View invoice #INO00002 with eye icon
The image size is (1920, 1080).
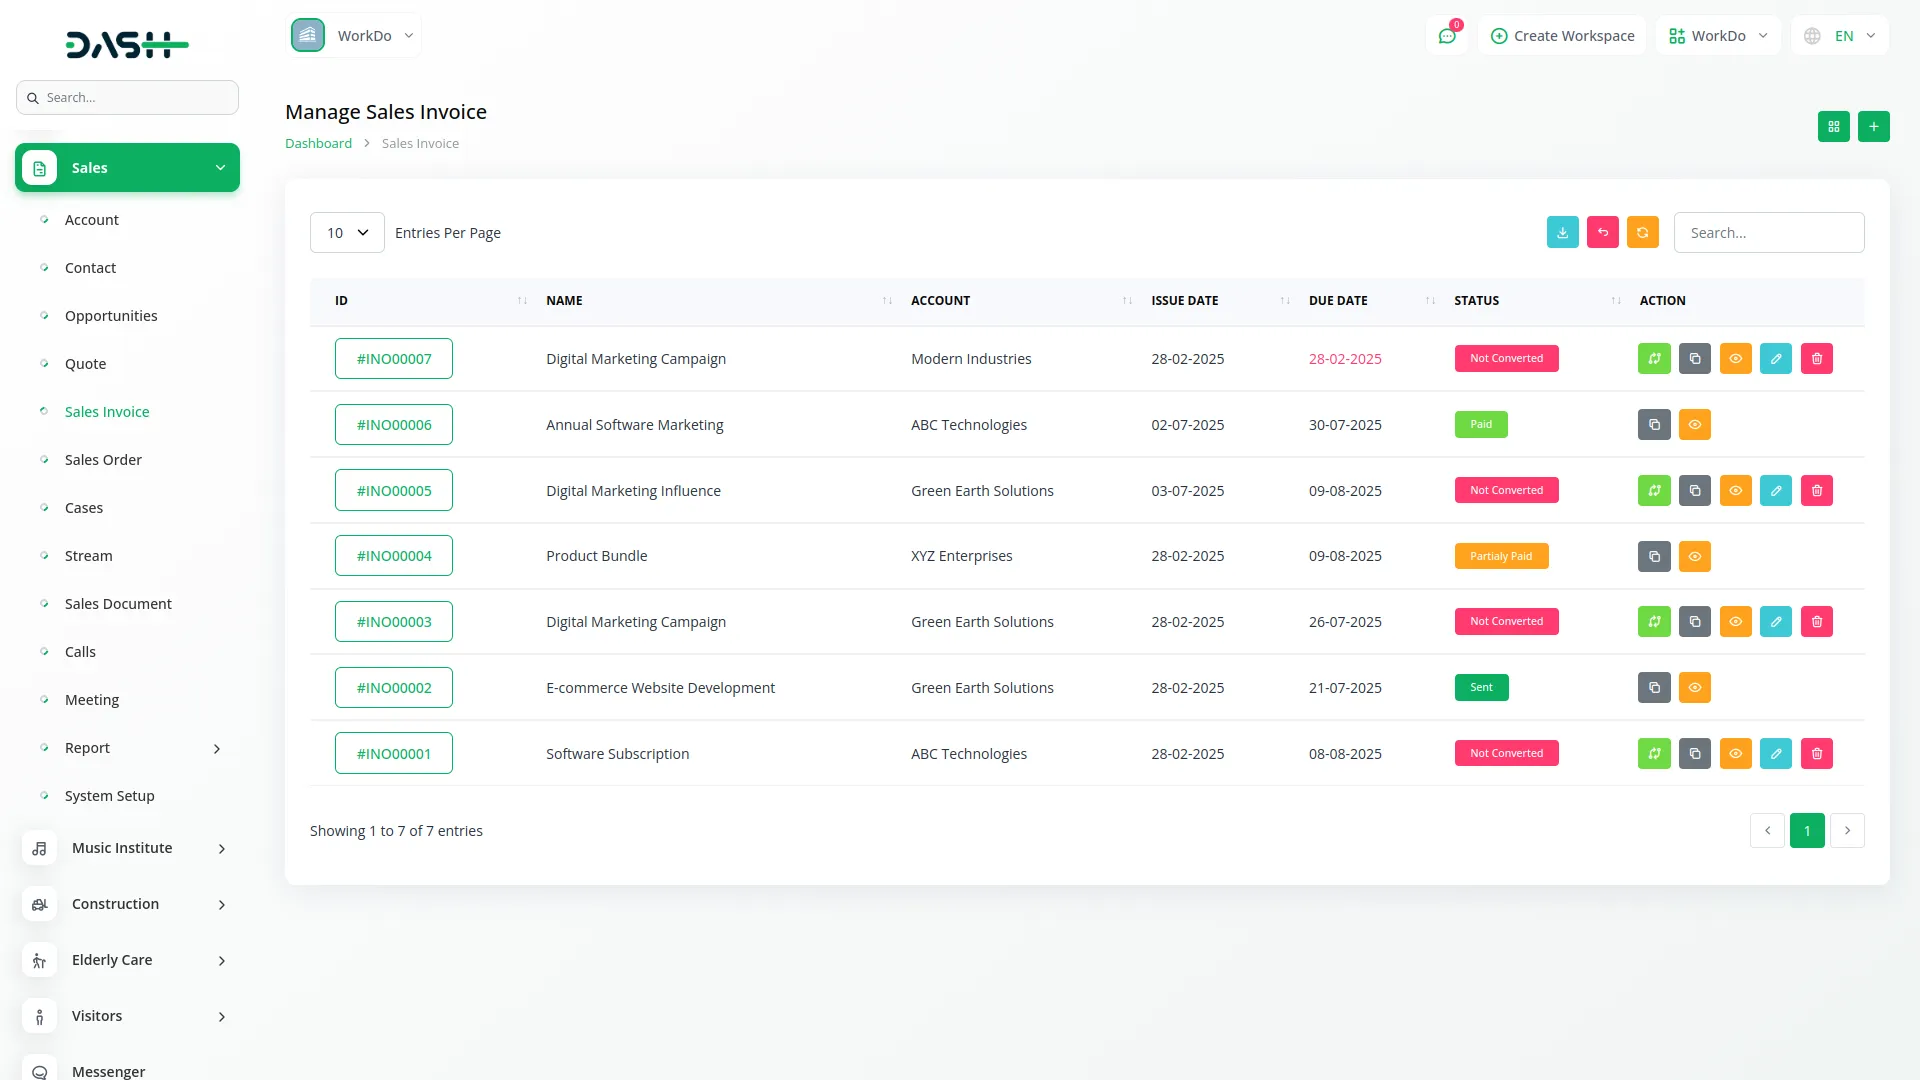[1694, 688]
